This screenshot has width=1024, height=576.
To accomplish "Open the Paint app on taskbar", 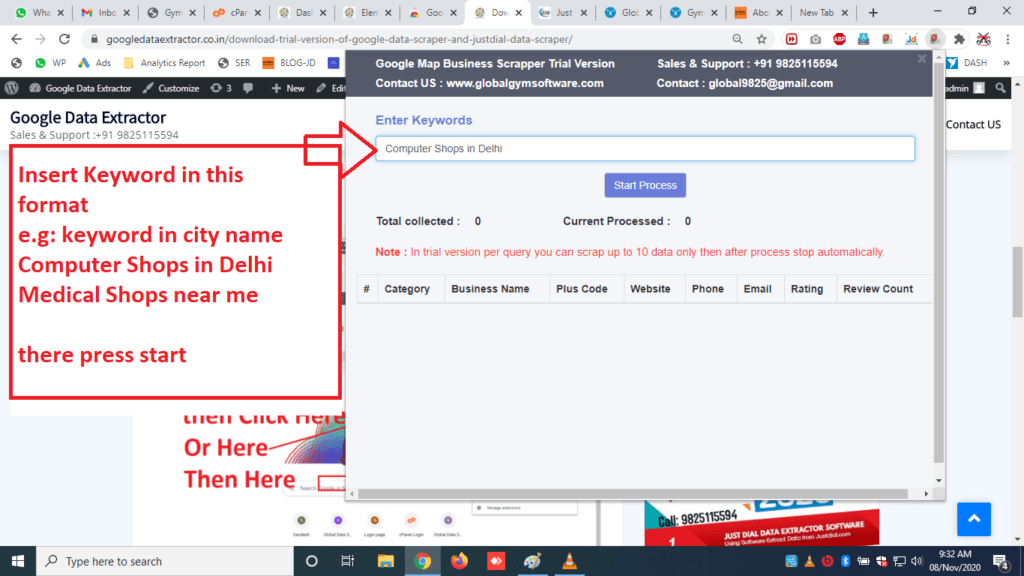I will [532, 561].
